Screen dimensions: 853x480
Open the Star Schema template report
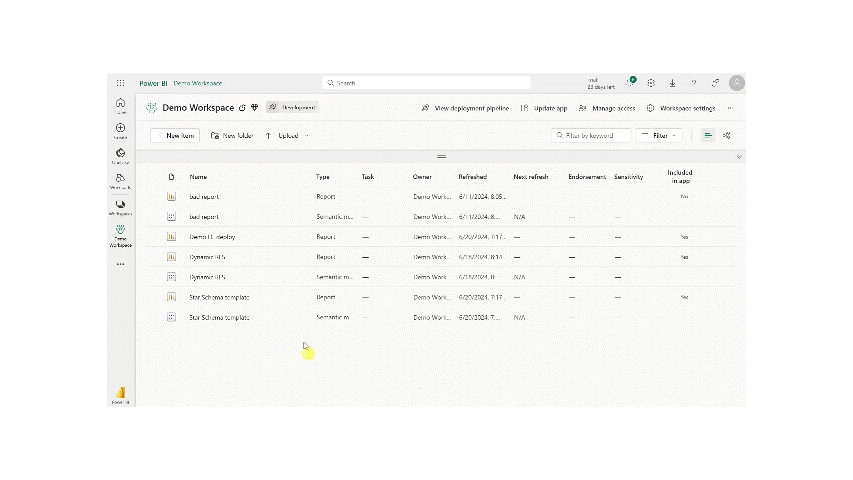219,297
